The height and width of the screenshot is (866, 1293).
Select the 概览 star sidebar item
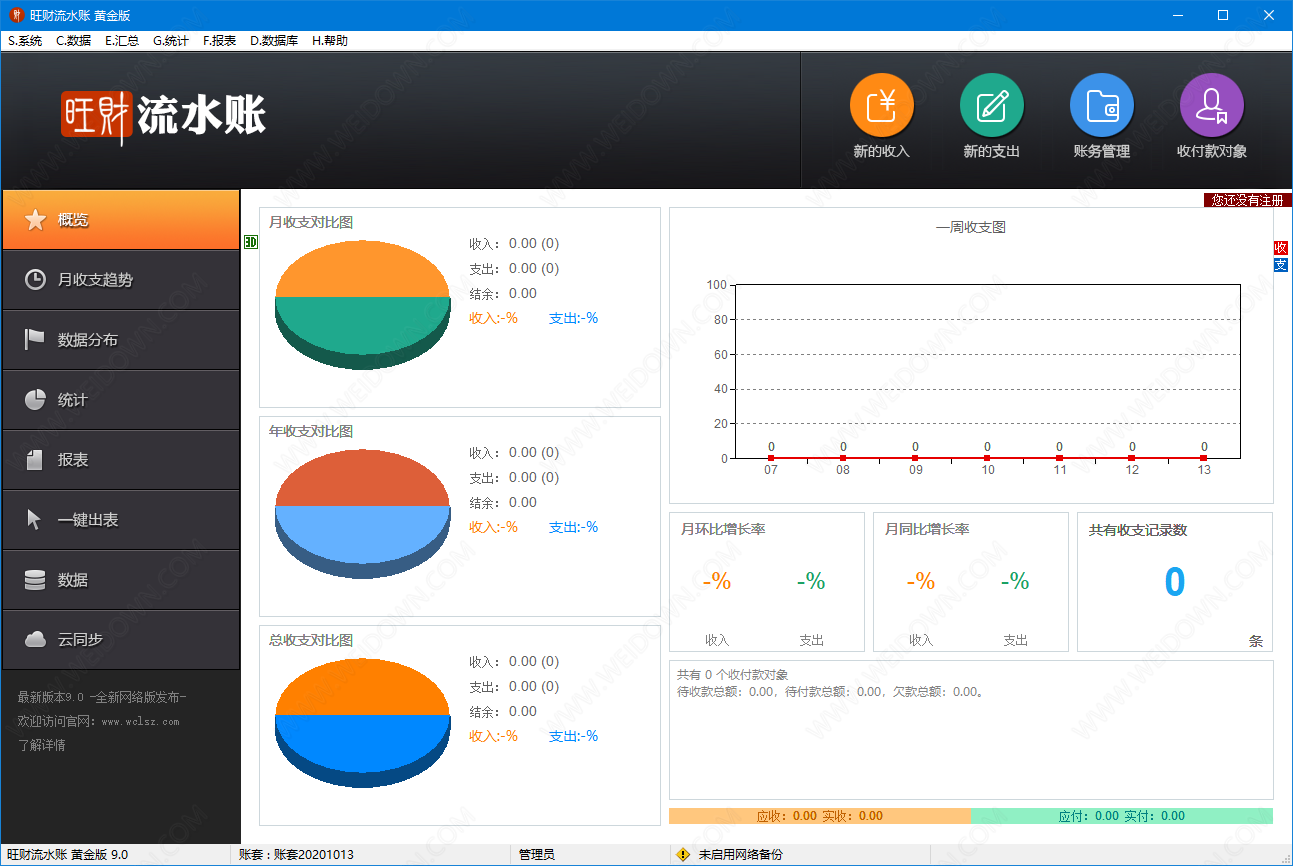coord(121,220)
